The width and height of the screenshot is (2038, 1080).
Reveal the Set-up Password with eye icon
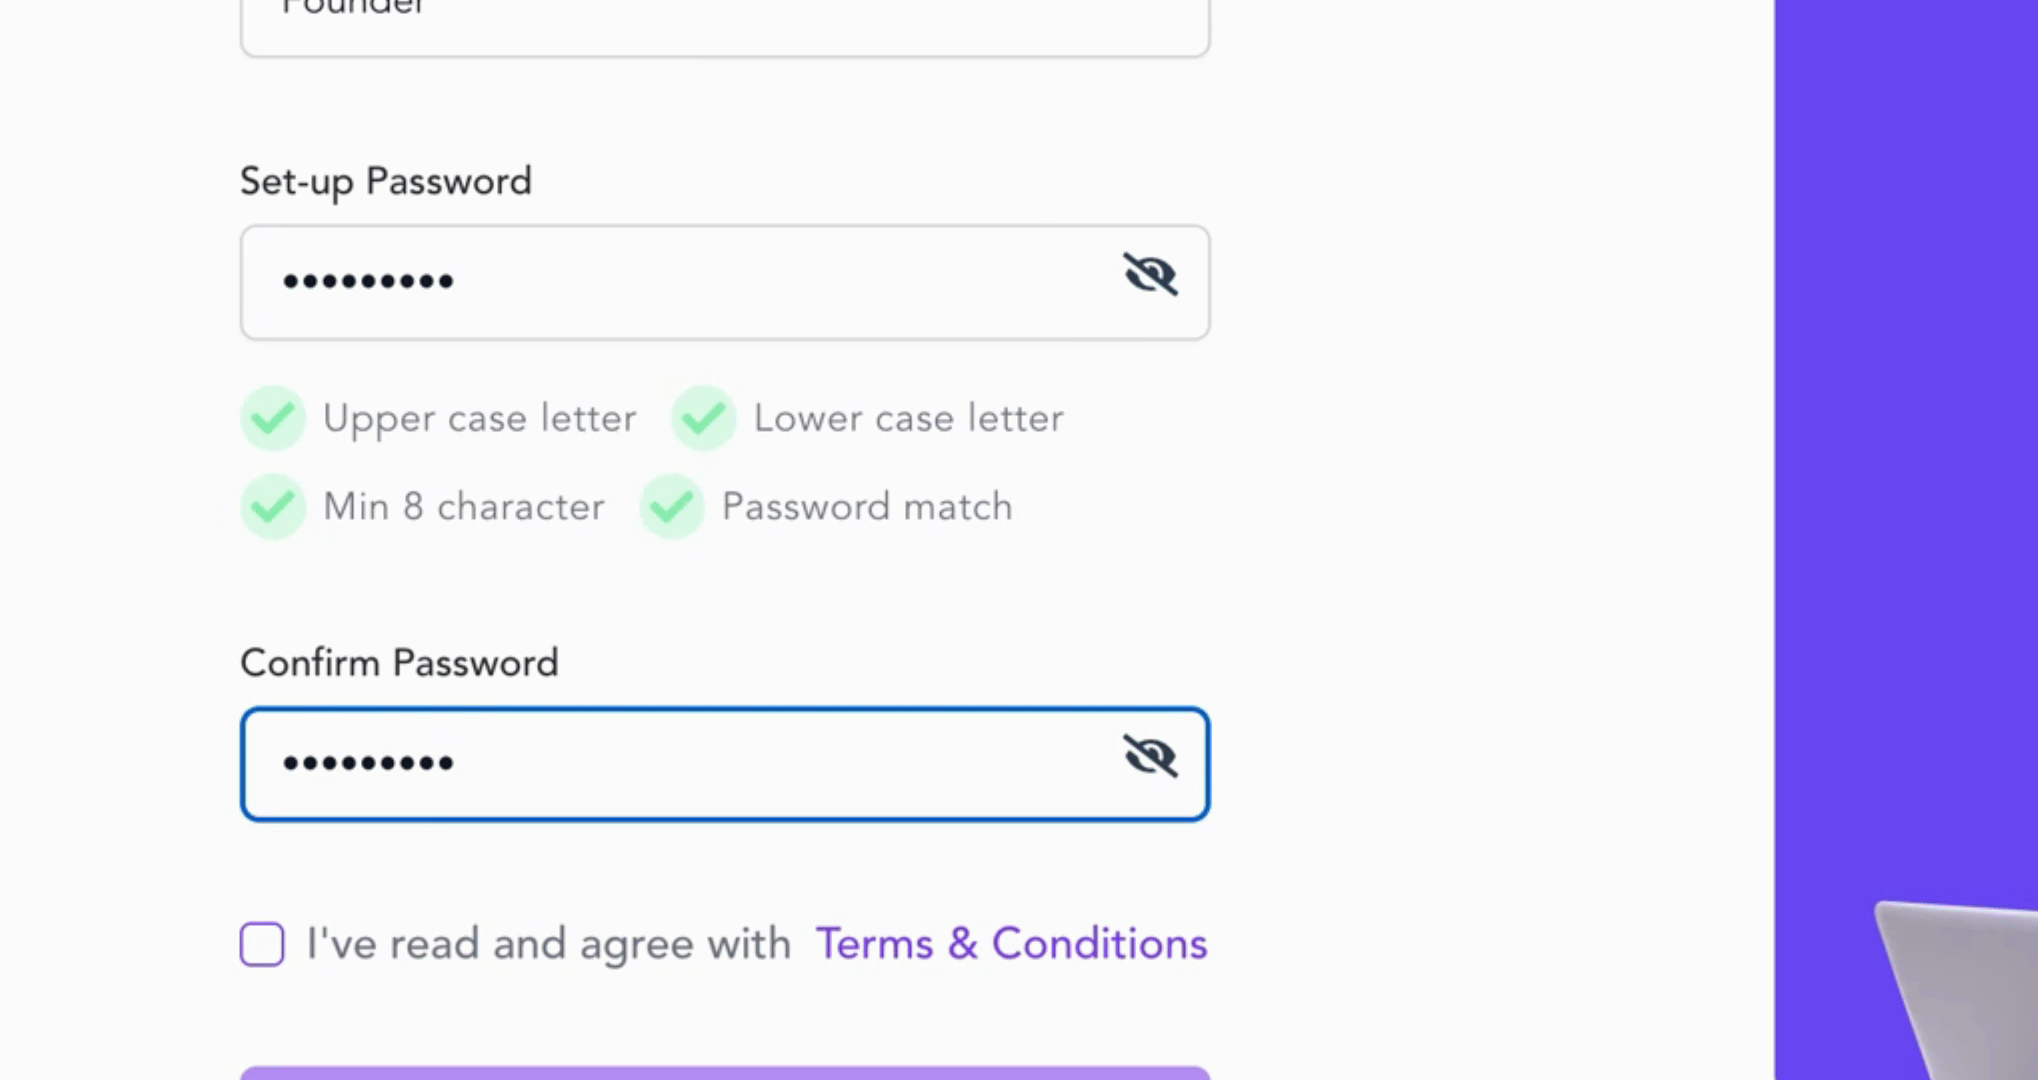[x=1150, y=274]
